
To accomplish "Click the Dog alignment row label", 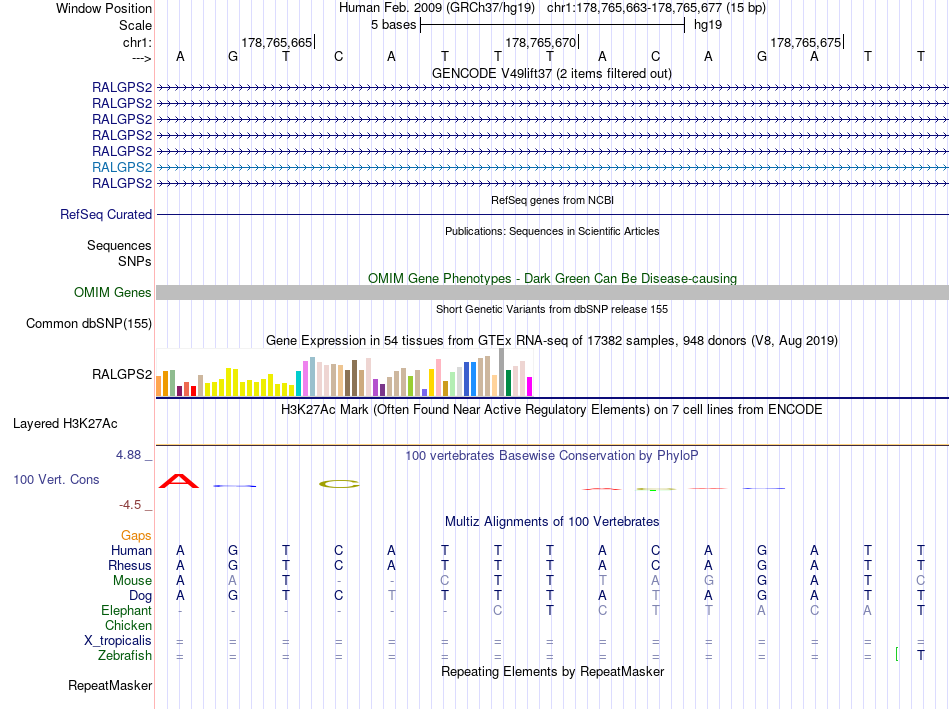I will (x=140, y=596).
